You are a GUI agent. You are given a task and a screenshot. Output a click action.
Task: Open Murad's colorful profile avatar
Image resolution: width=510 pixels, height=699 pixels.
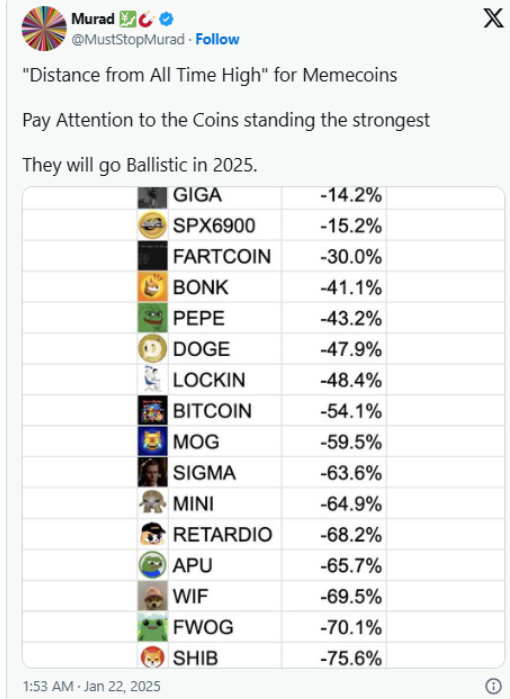point(44,29)
